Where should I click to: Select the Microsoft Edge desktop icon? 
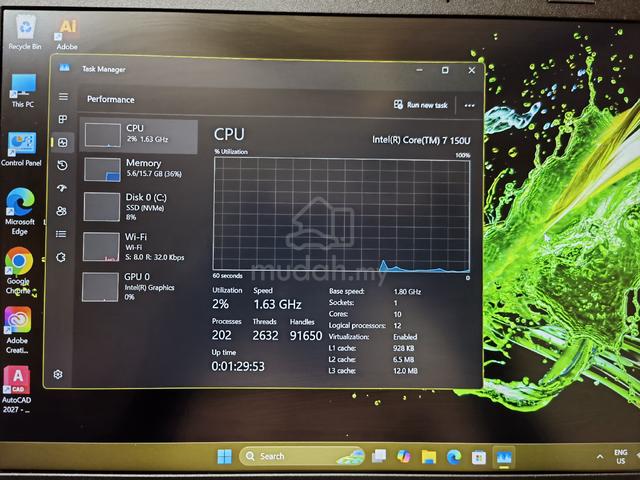coord(20,211)
